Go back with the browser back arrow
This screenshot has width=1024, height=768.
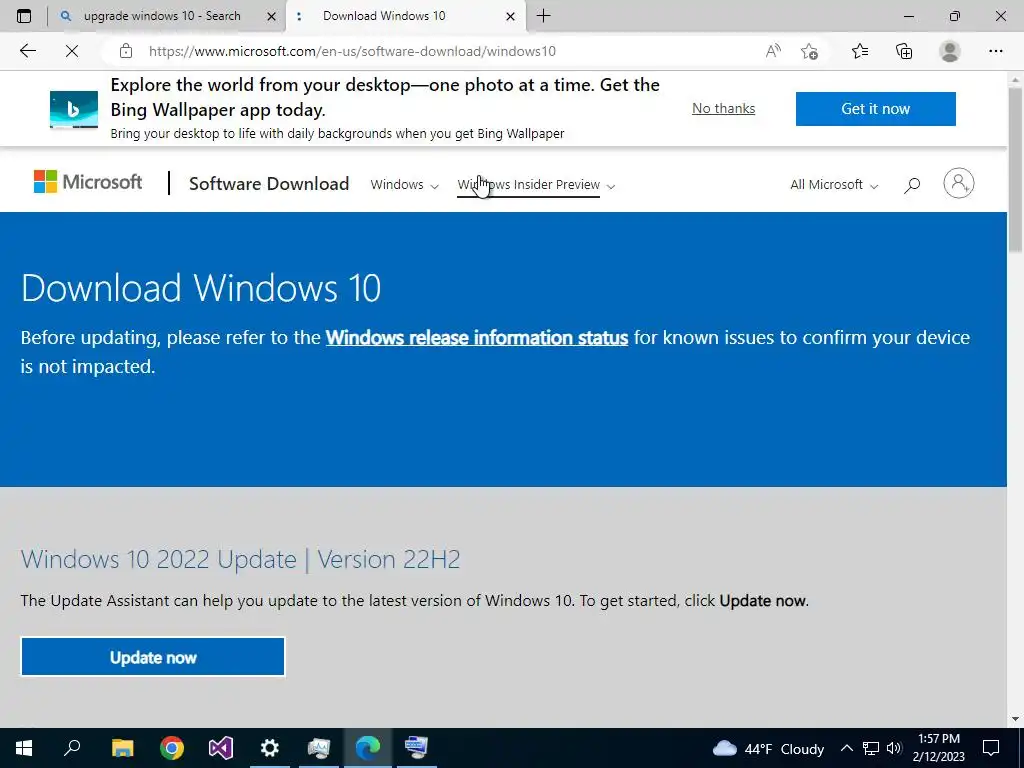(27, 51)
